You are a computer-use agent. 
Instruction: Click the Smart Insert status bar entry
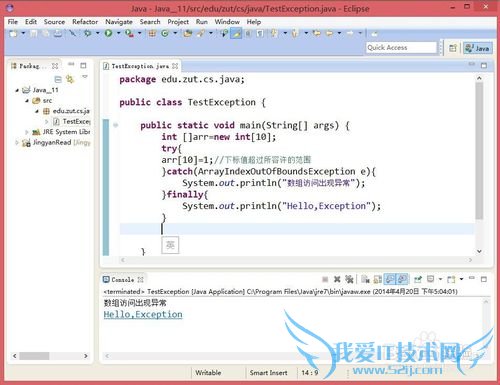tap(268, 373)
